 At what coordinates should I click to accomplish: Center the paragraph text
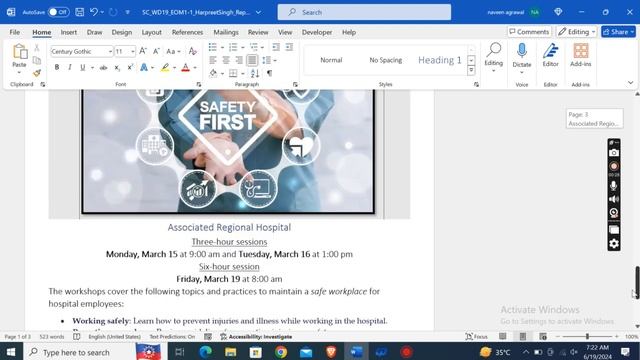click(x=226, y=60)
